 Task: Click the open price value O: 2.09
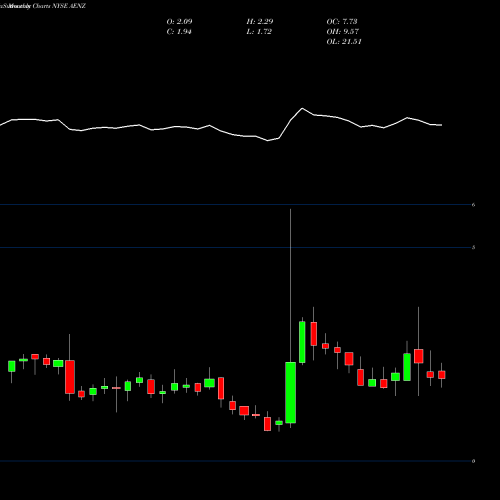pyautogui.click(x=179, y=22)
